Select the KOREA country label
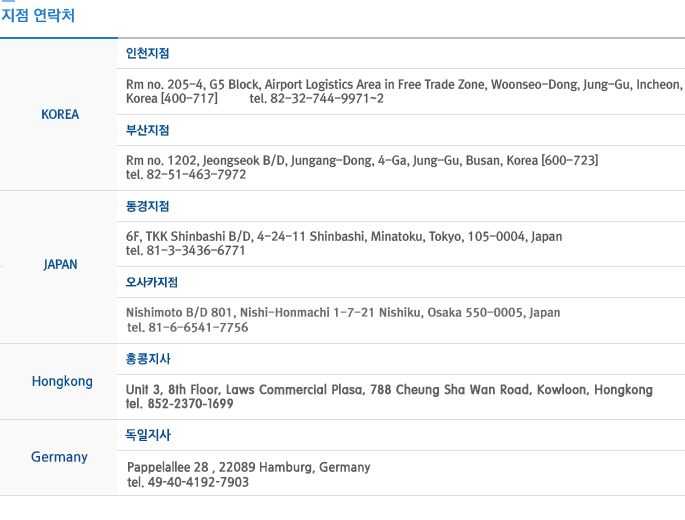The height and width of the screenshot is (520, 685). pos(60,114)
